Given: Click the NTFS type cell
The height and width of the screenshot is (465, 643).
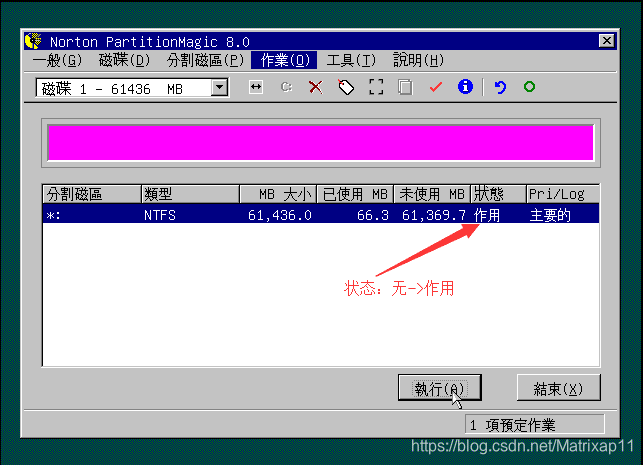Looking at the screenshot, I should (160, 215).
